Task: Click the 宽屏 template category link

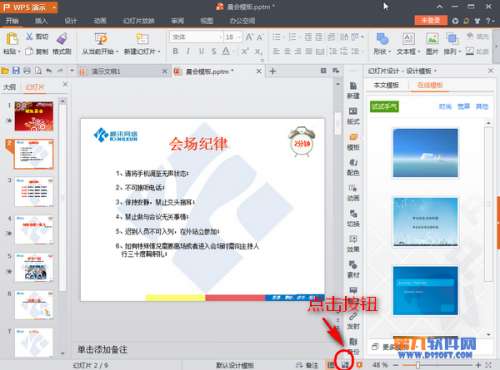Action: (463, 106)
